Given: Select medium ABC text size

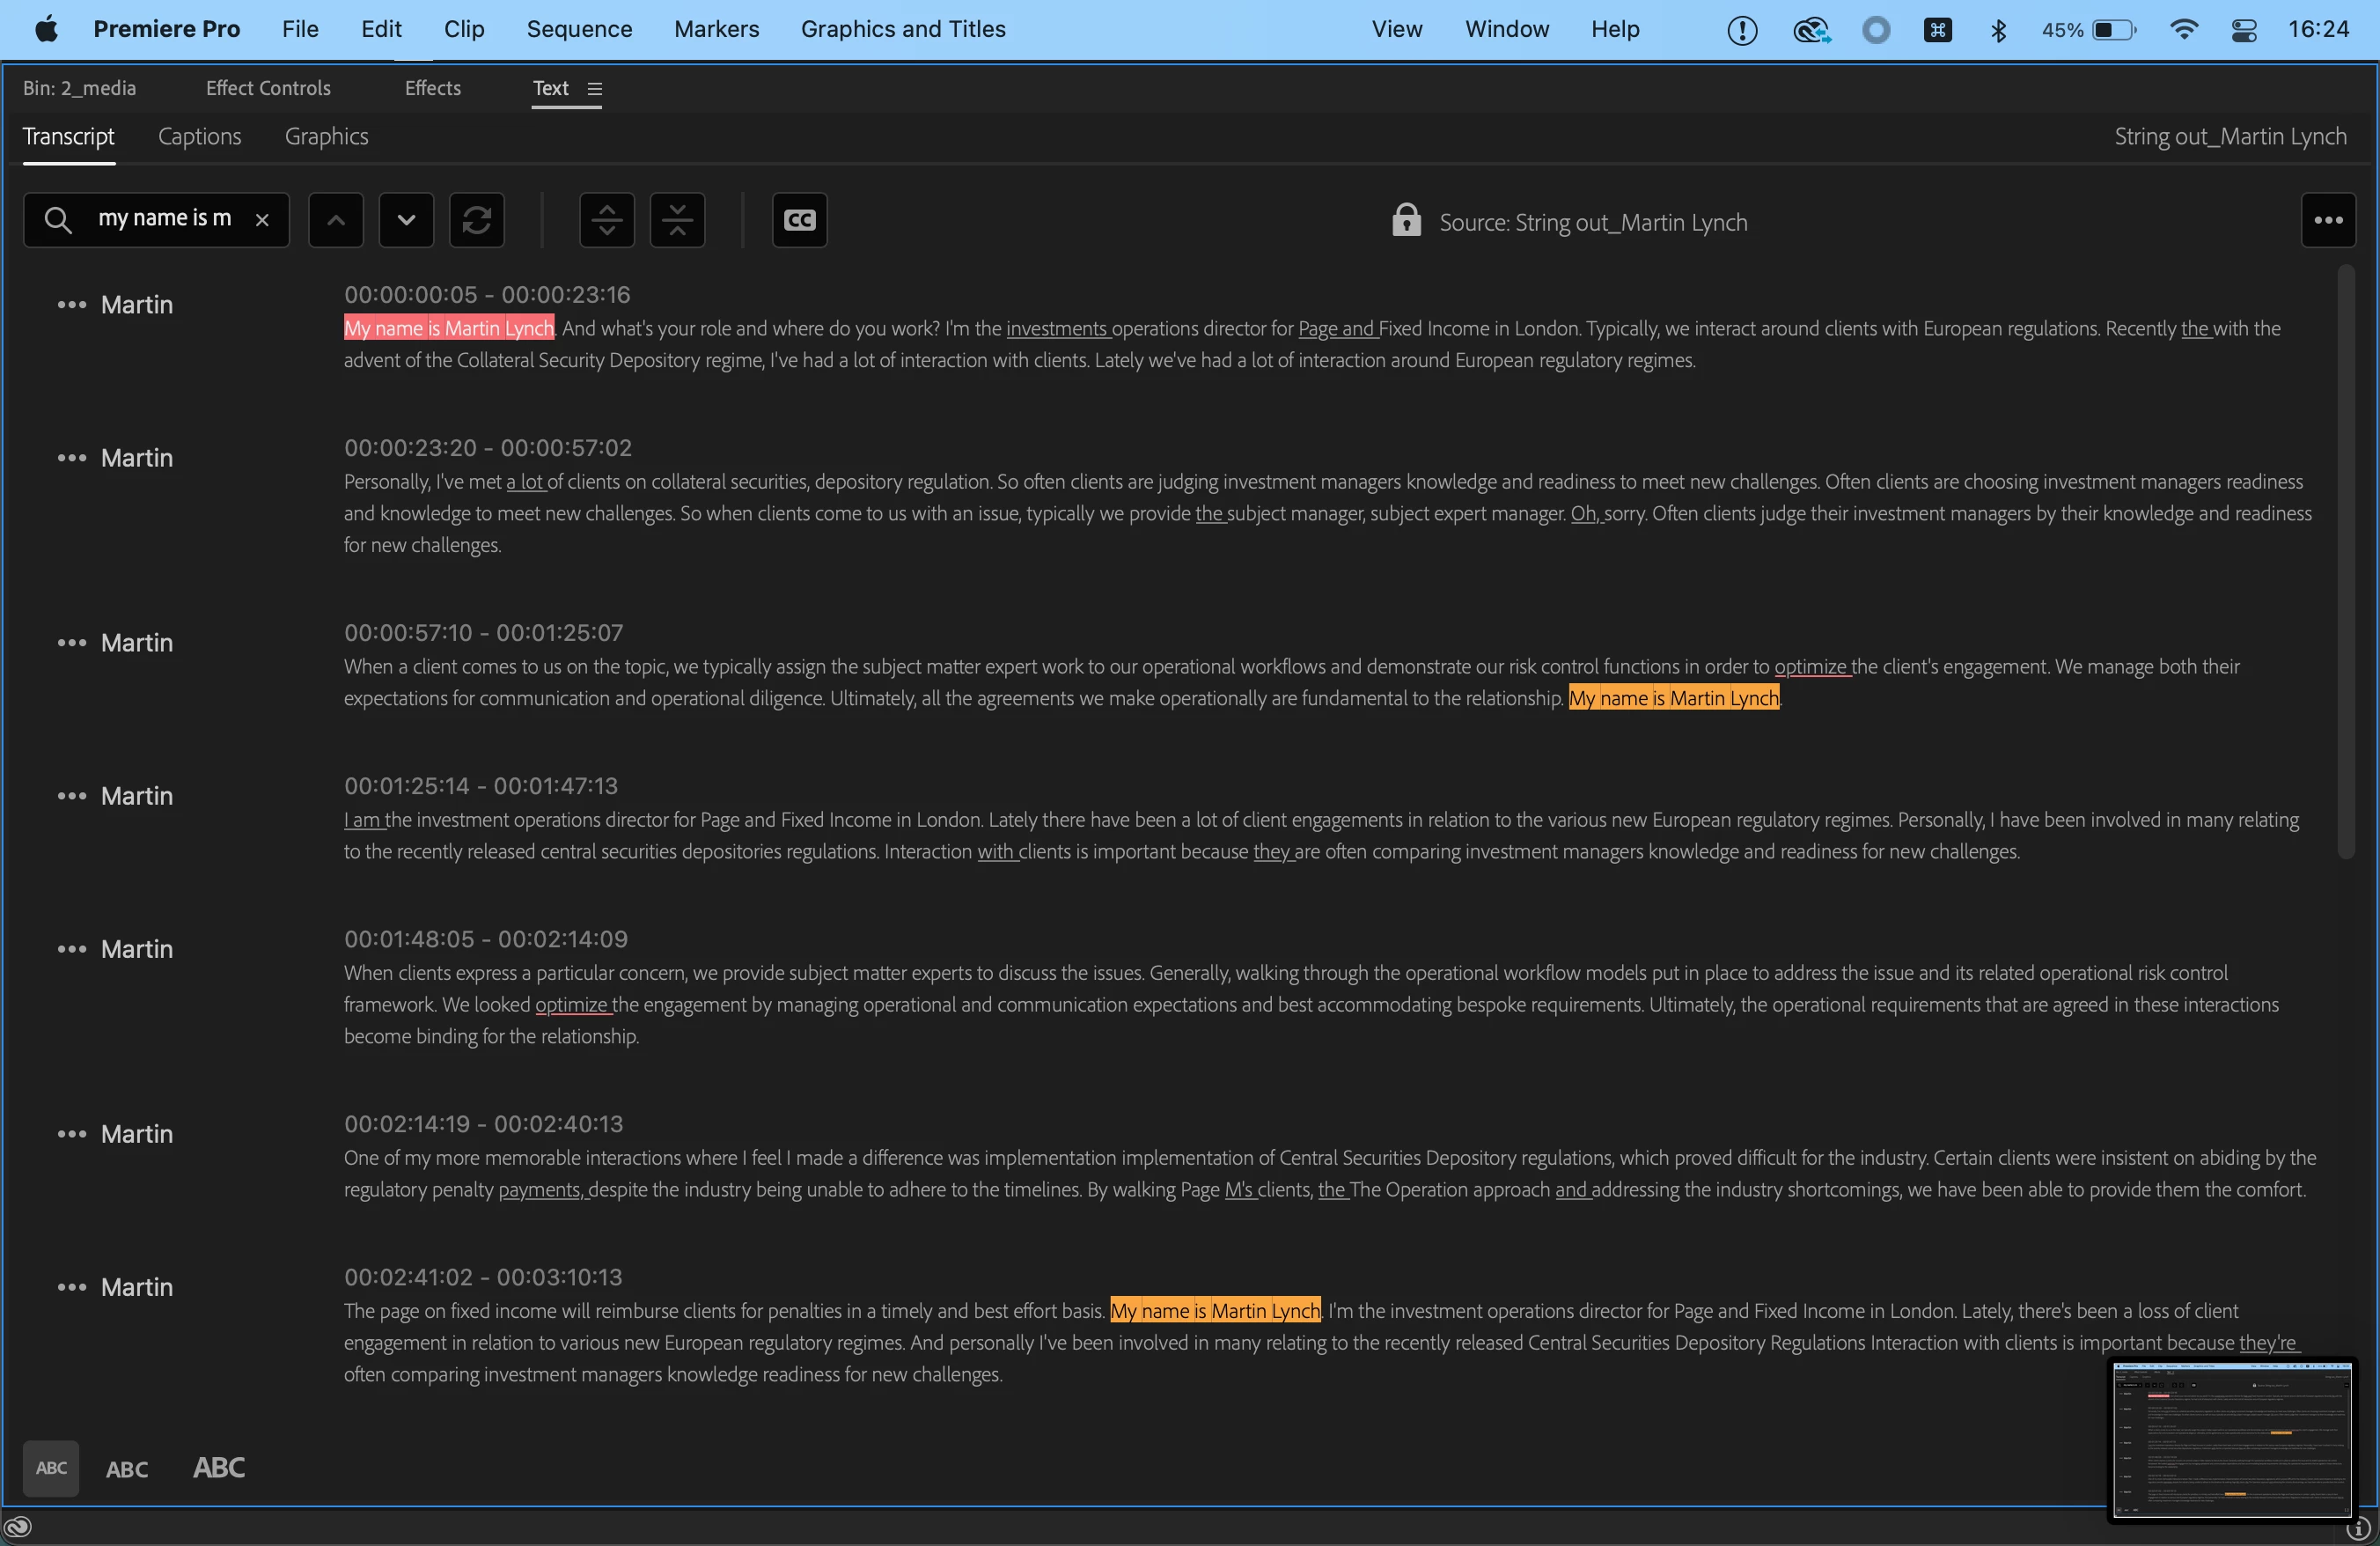Looking at the screenshot, I should pyautogui.click(x=127, y=1469).
